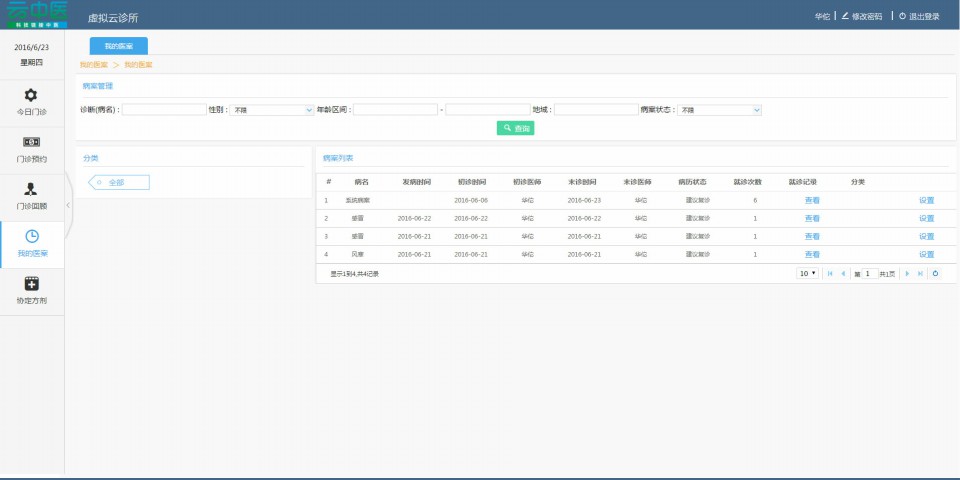Open the 病案状态 status dropdown

pos(720,110)
